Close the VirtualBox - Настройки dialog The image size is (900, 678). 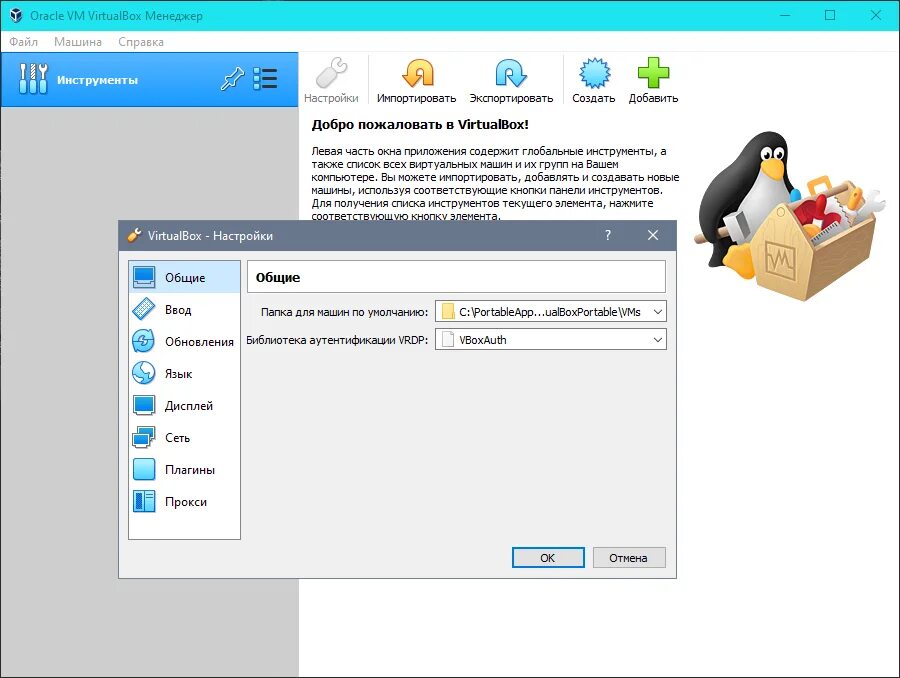(x=653, y=235)
